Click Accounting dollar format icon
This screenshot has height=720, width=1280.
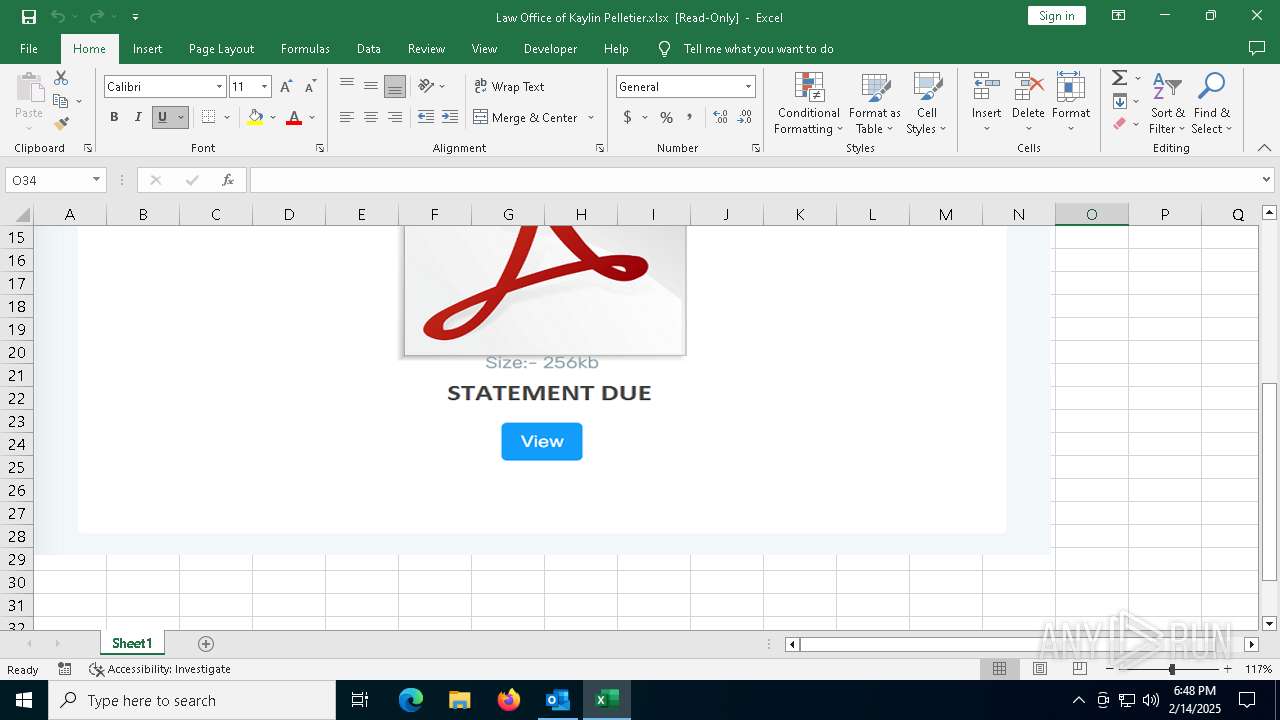pyautogui.click(x=627, y=118)
